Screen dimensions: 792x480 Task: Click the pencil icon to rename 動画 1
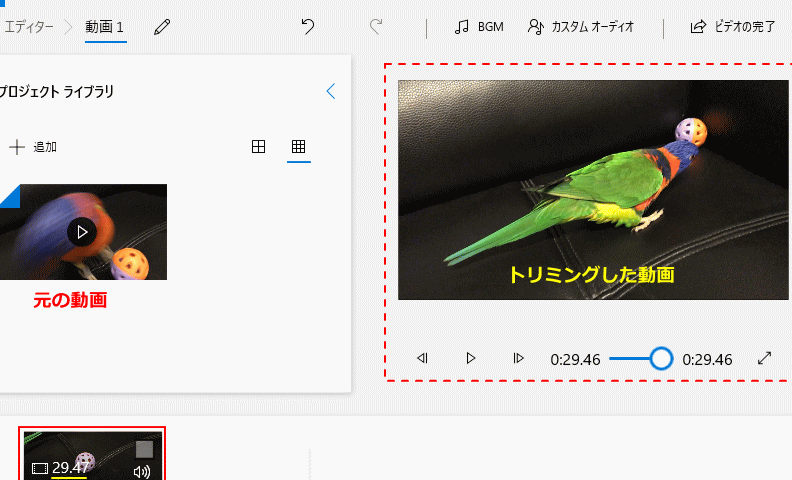point(162,27)
